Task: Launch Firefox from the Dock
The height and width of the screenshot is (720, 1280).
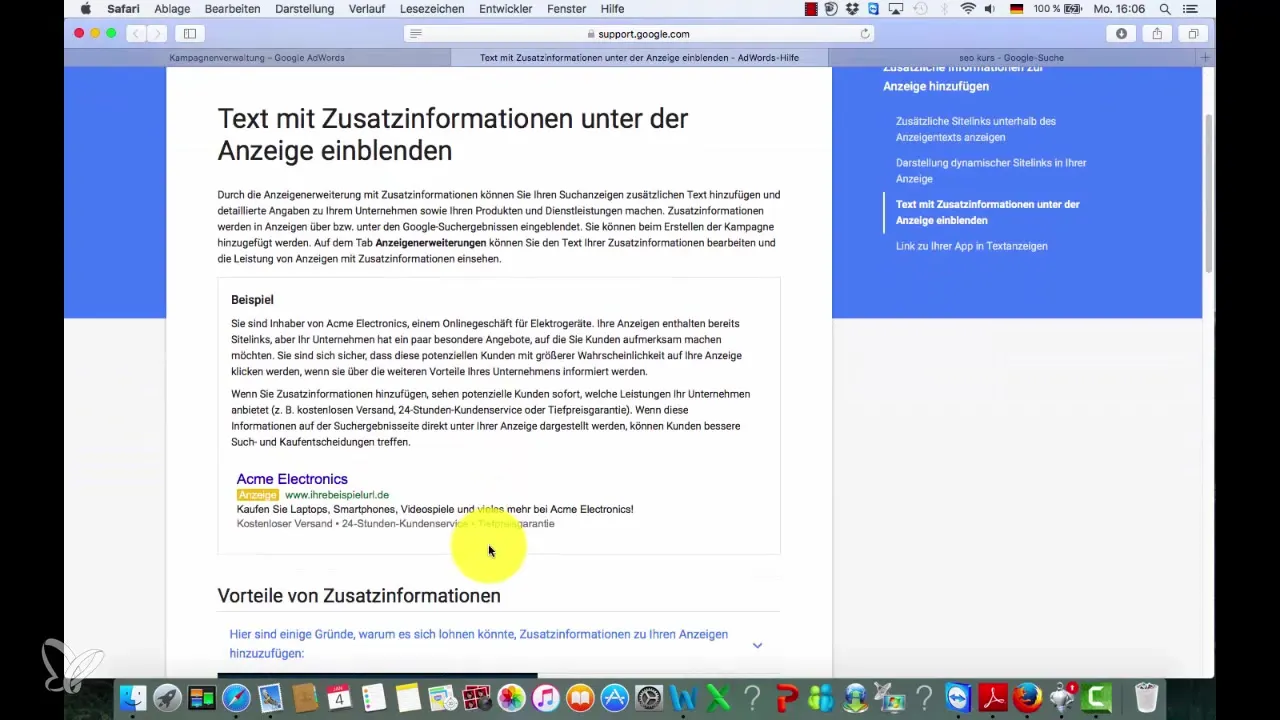Action: point(1028,697)
